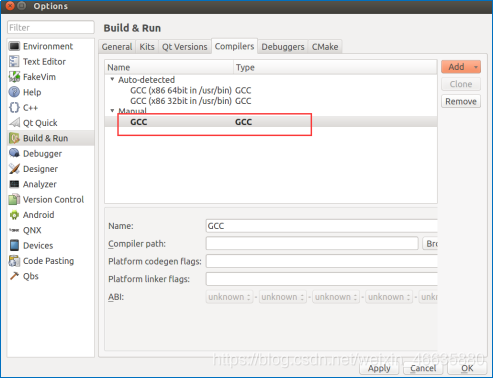This screenshot has width=494, height=378.
Task: Select the C++ braces icon
Action: pyautogui.click(x=14, y=107)
